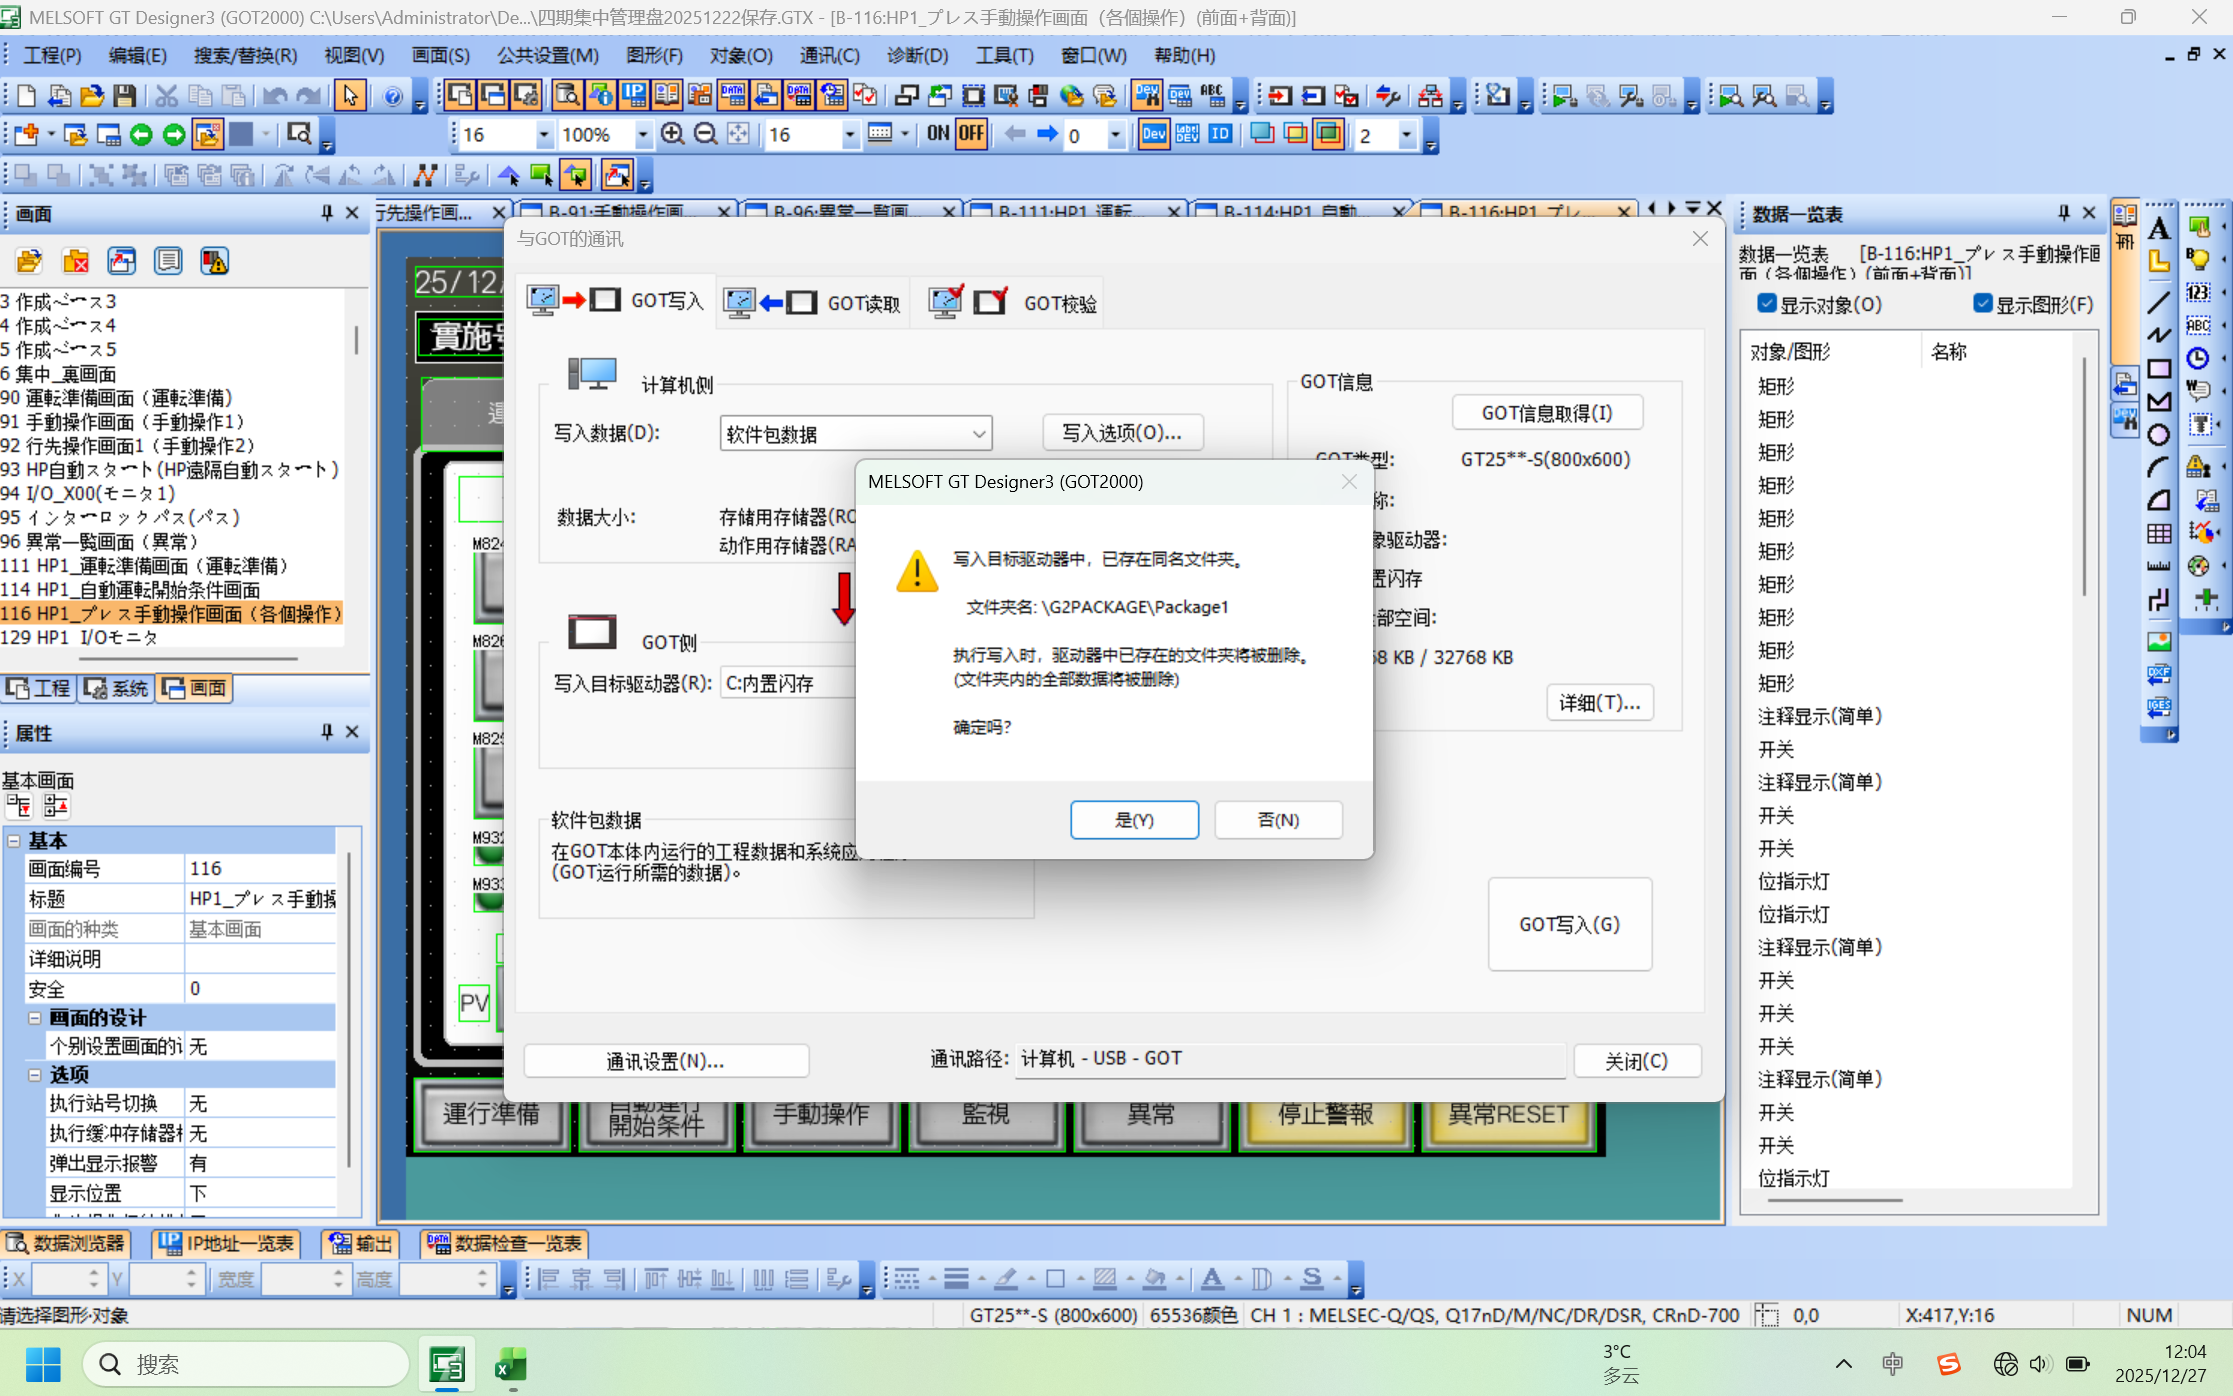Click the Zoom In magnifier icon
This screenshot has height=1396, width=2233.
point(673,134)
